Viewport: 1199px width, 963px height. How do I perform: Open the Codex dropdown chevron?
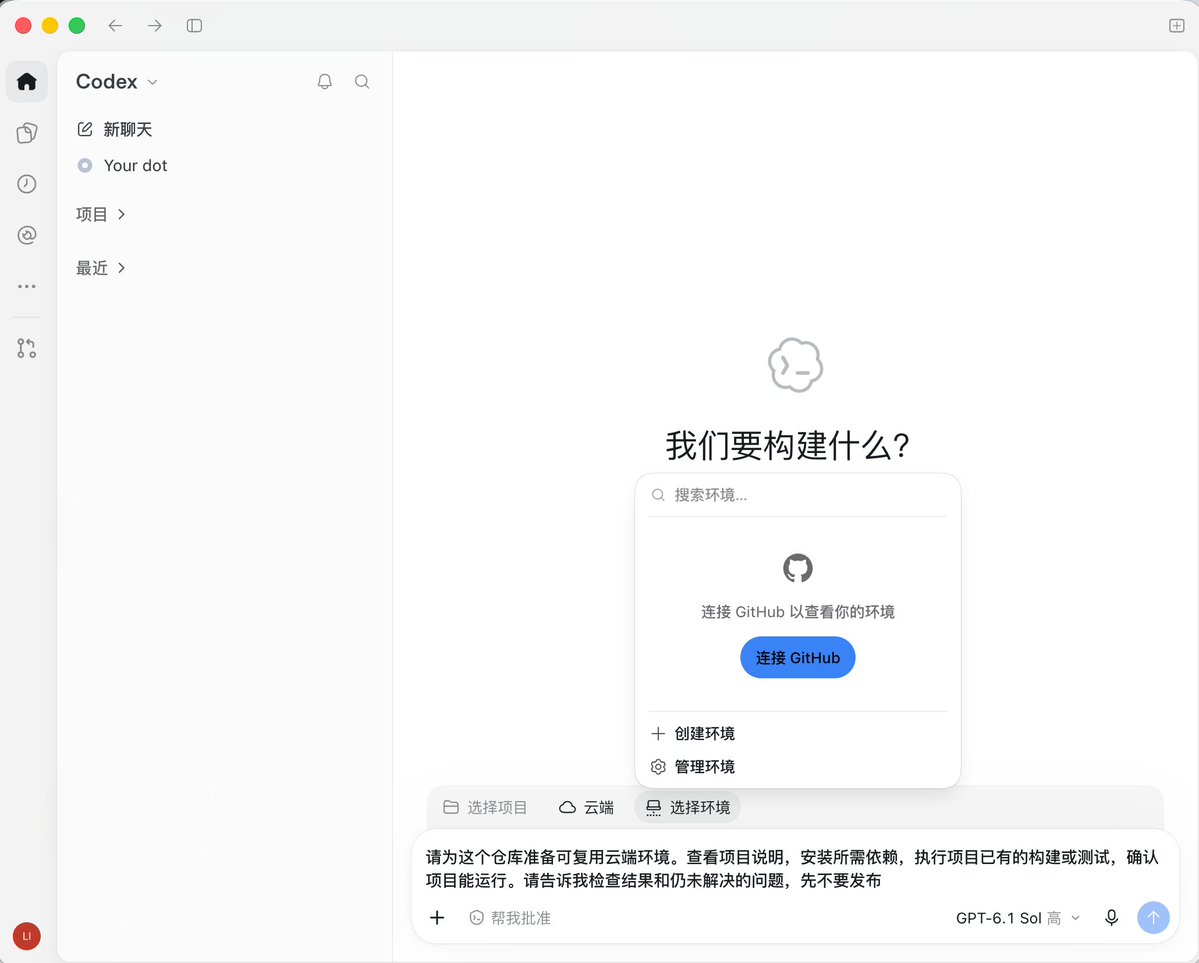[x=153, y=82]
